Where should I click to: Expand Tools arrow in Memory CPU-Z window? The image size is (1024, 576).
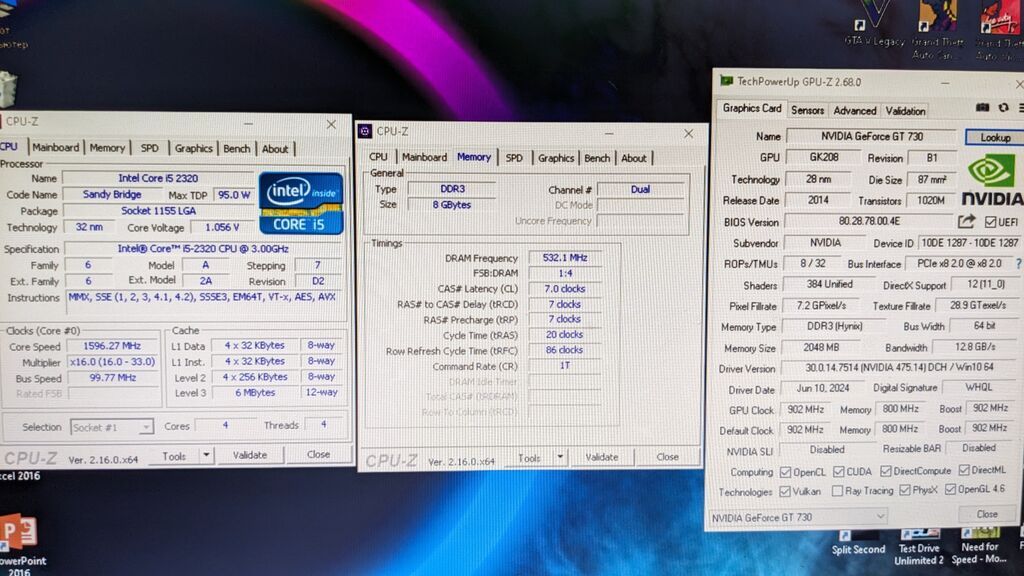click(x=560, y=457)
